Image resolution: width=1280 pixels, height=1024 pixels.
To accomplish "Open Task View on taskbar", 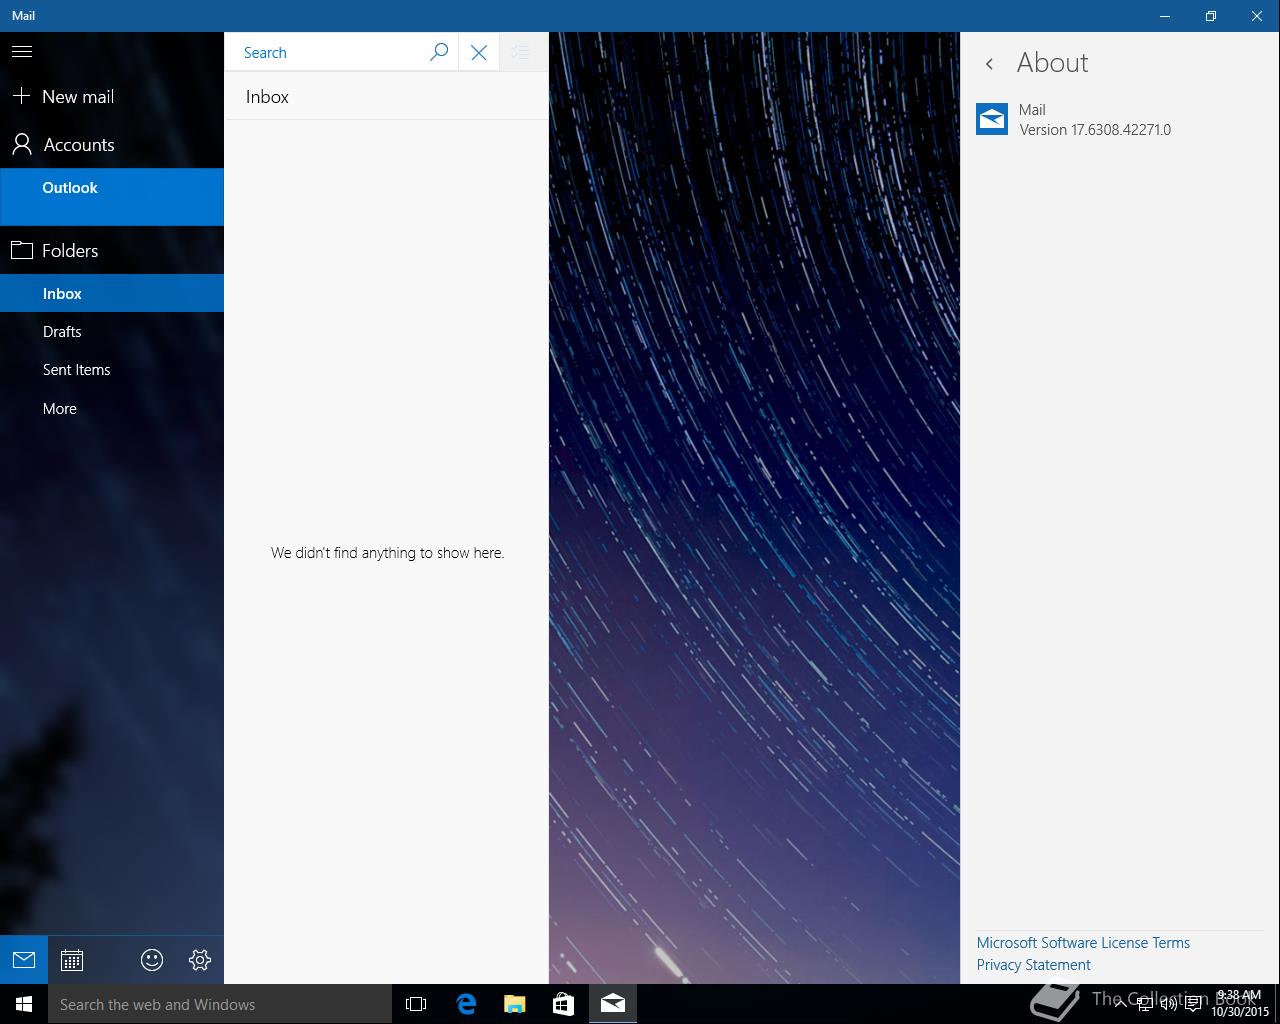I will click(416, 1004).
